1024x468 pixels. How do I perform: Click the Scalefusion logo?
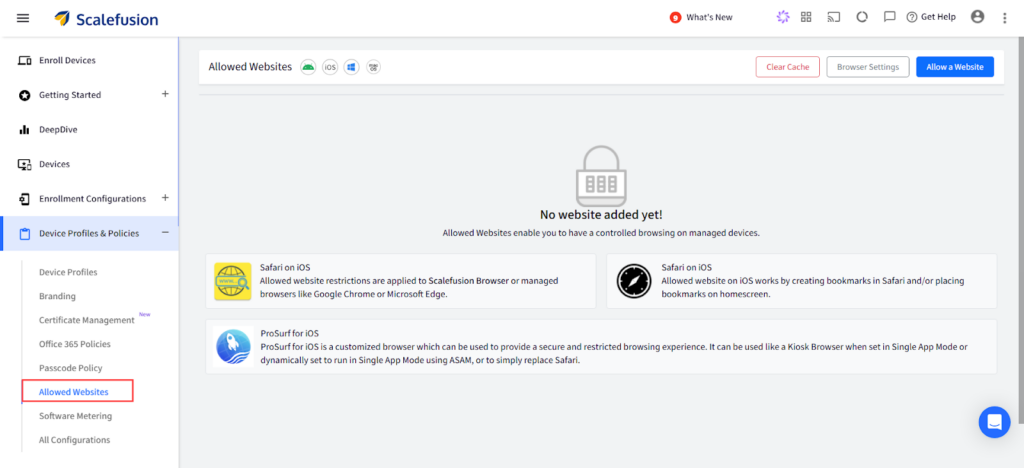pos(106,19)
